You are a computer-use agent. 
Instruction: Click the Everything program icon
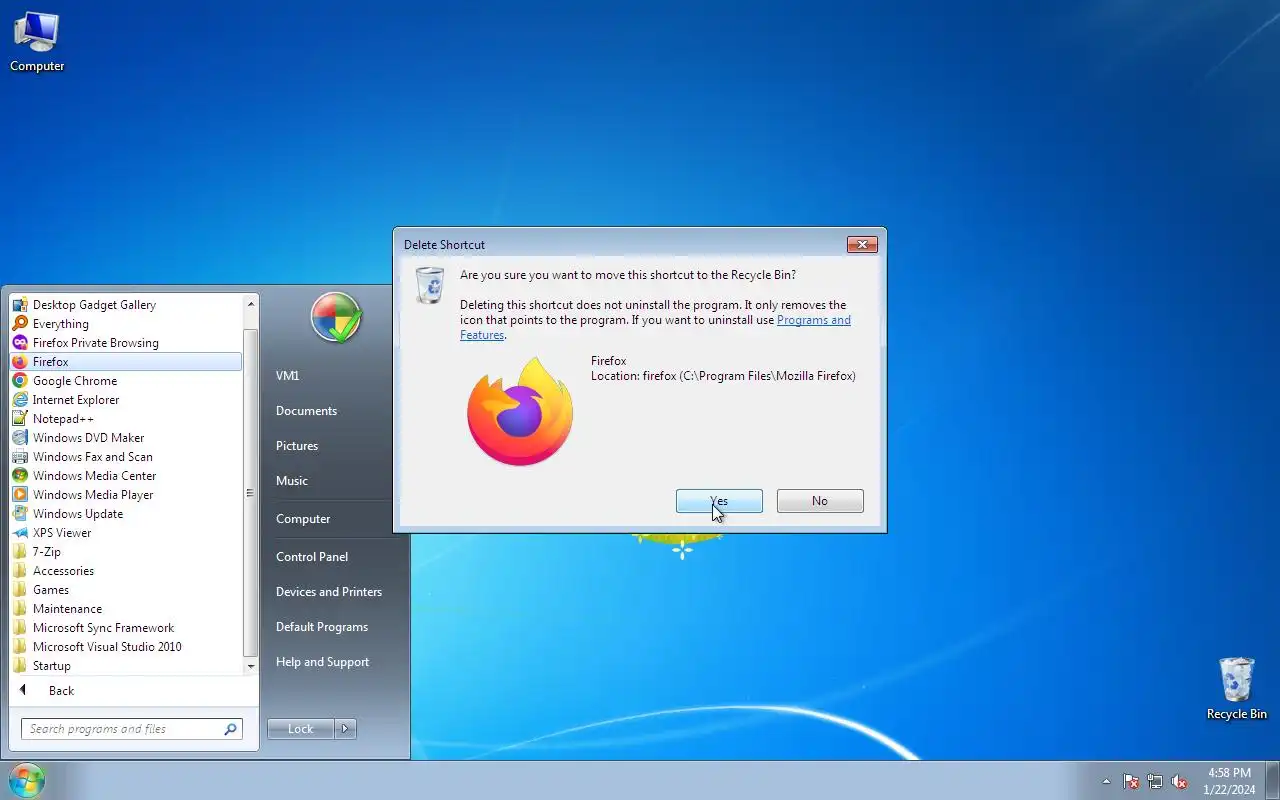[19, 324]
